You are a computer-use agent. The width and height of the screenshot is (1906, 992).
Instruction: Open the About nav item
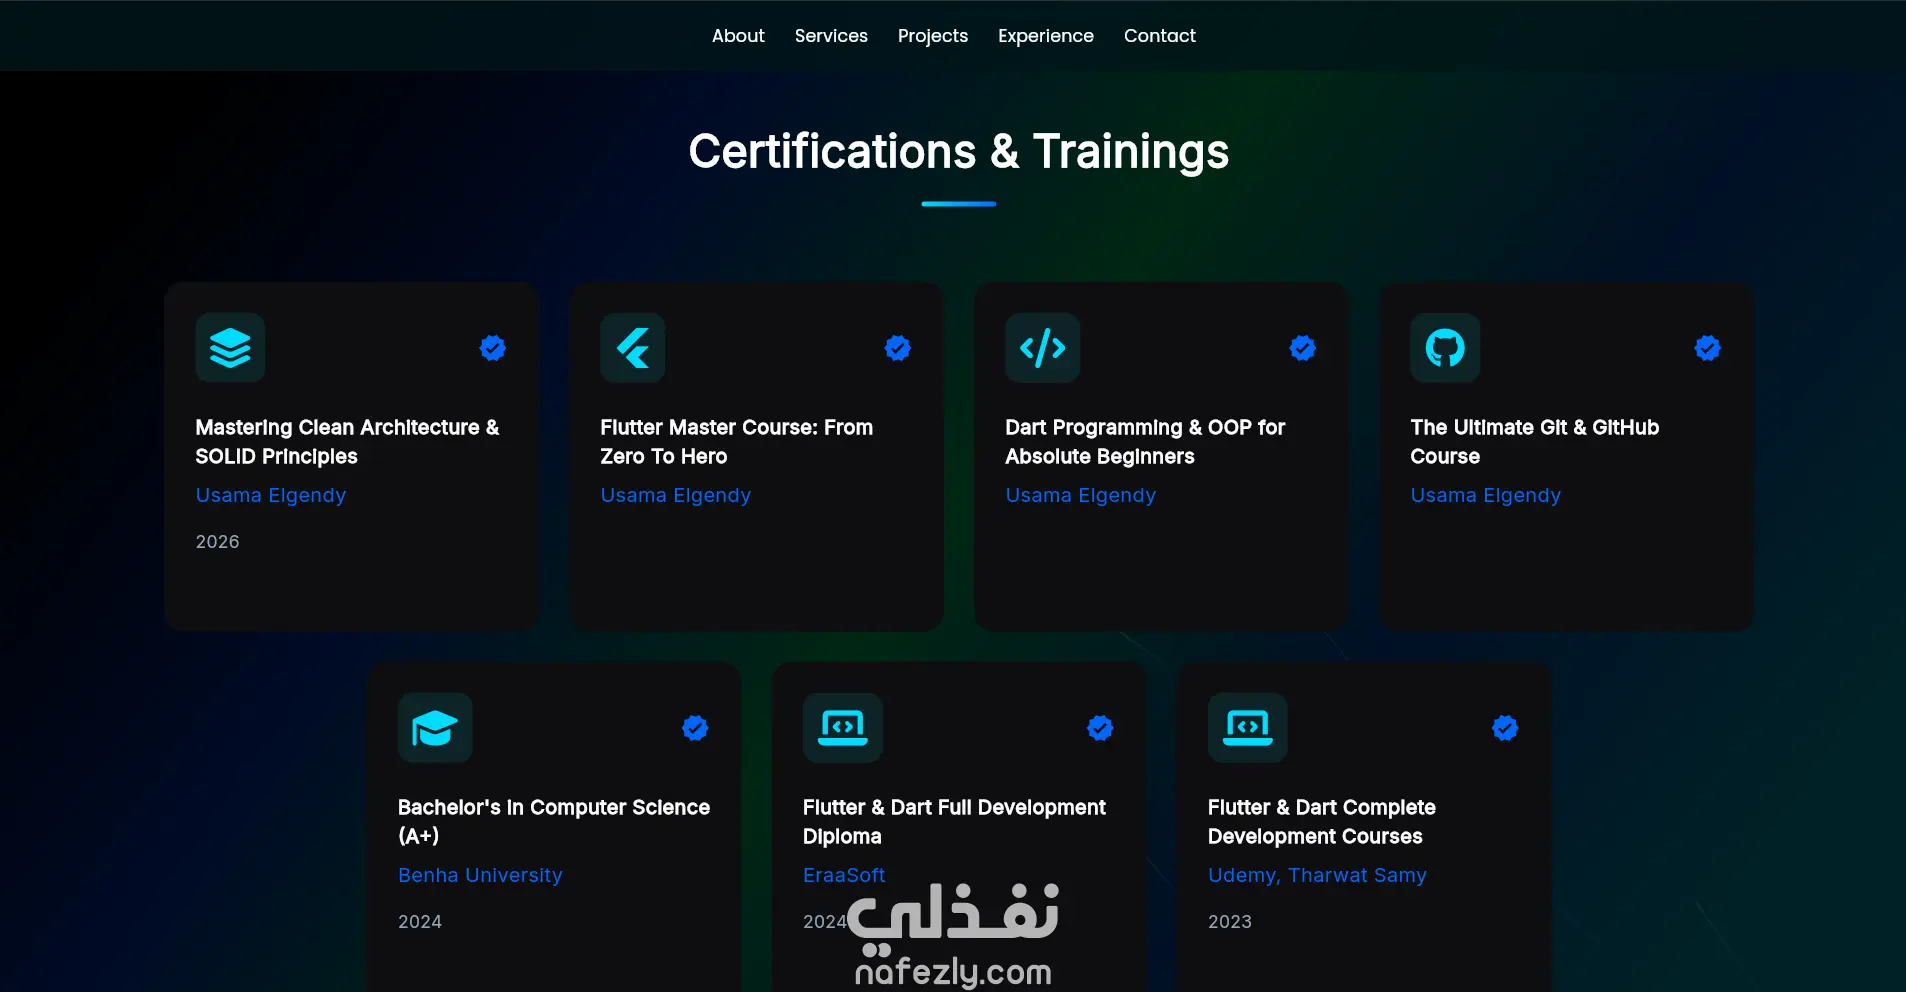tap(738, 36)
